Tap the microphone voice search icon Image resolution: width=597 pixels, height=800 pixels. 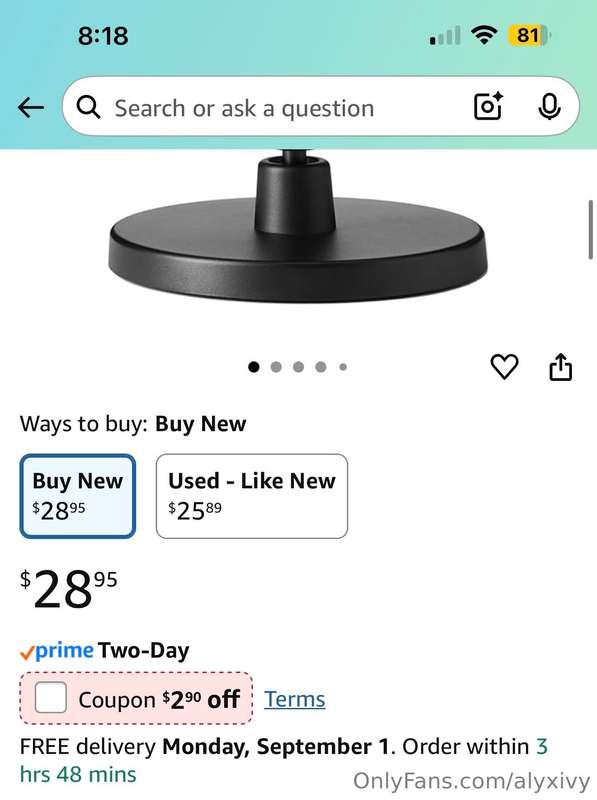coord(550,107)
